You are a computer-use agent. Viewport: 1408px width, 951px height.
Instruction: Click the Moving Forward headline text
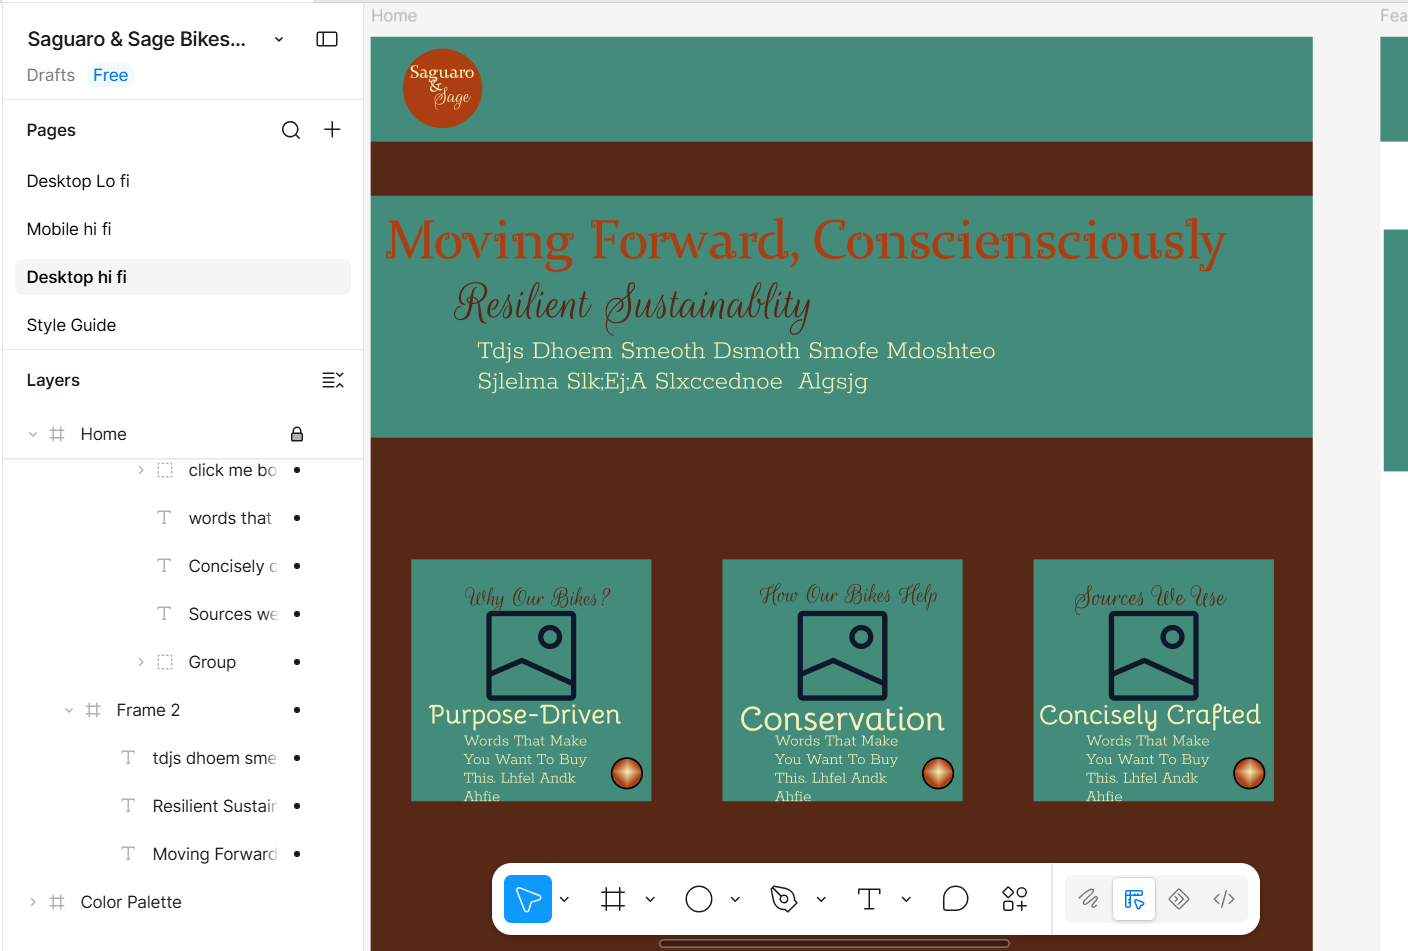(x=806, y=241)
